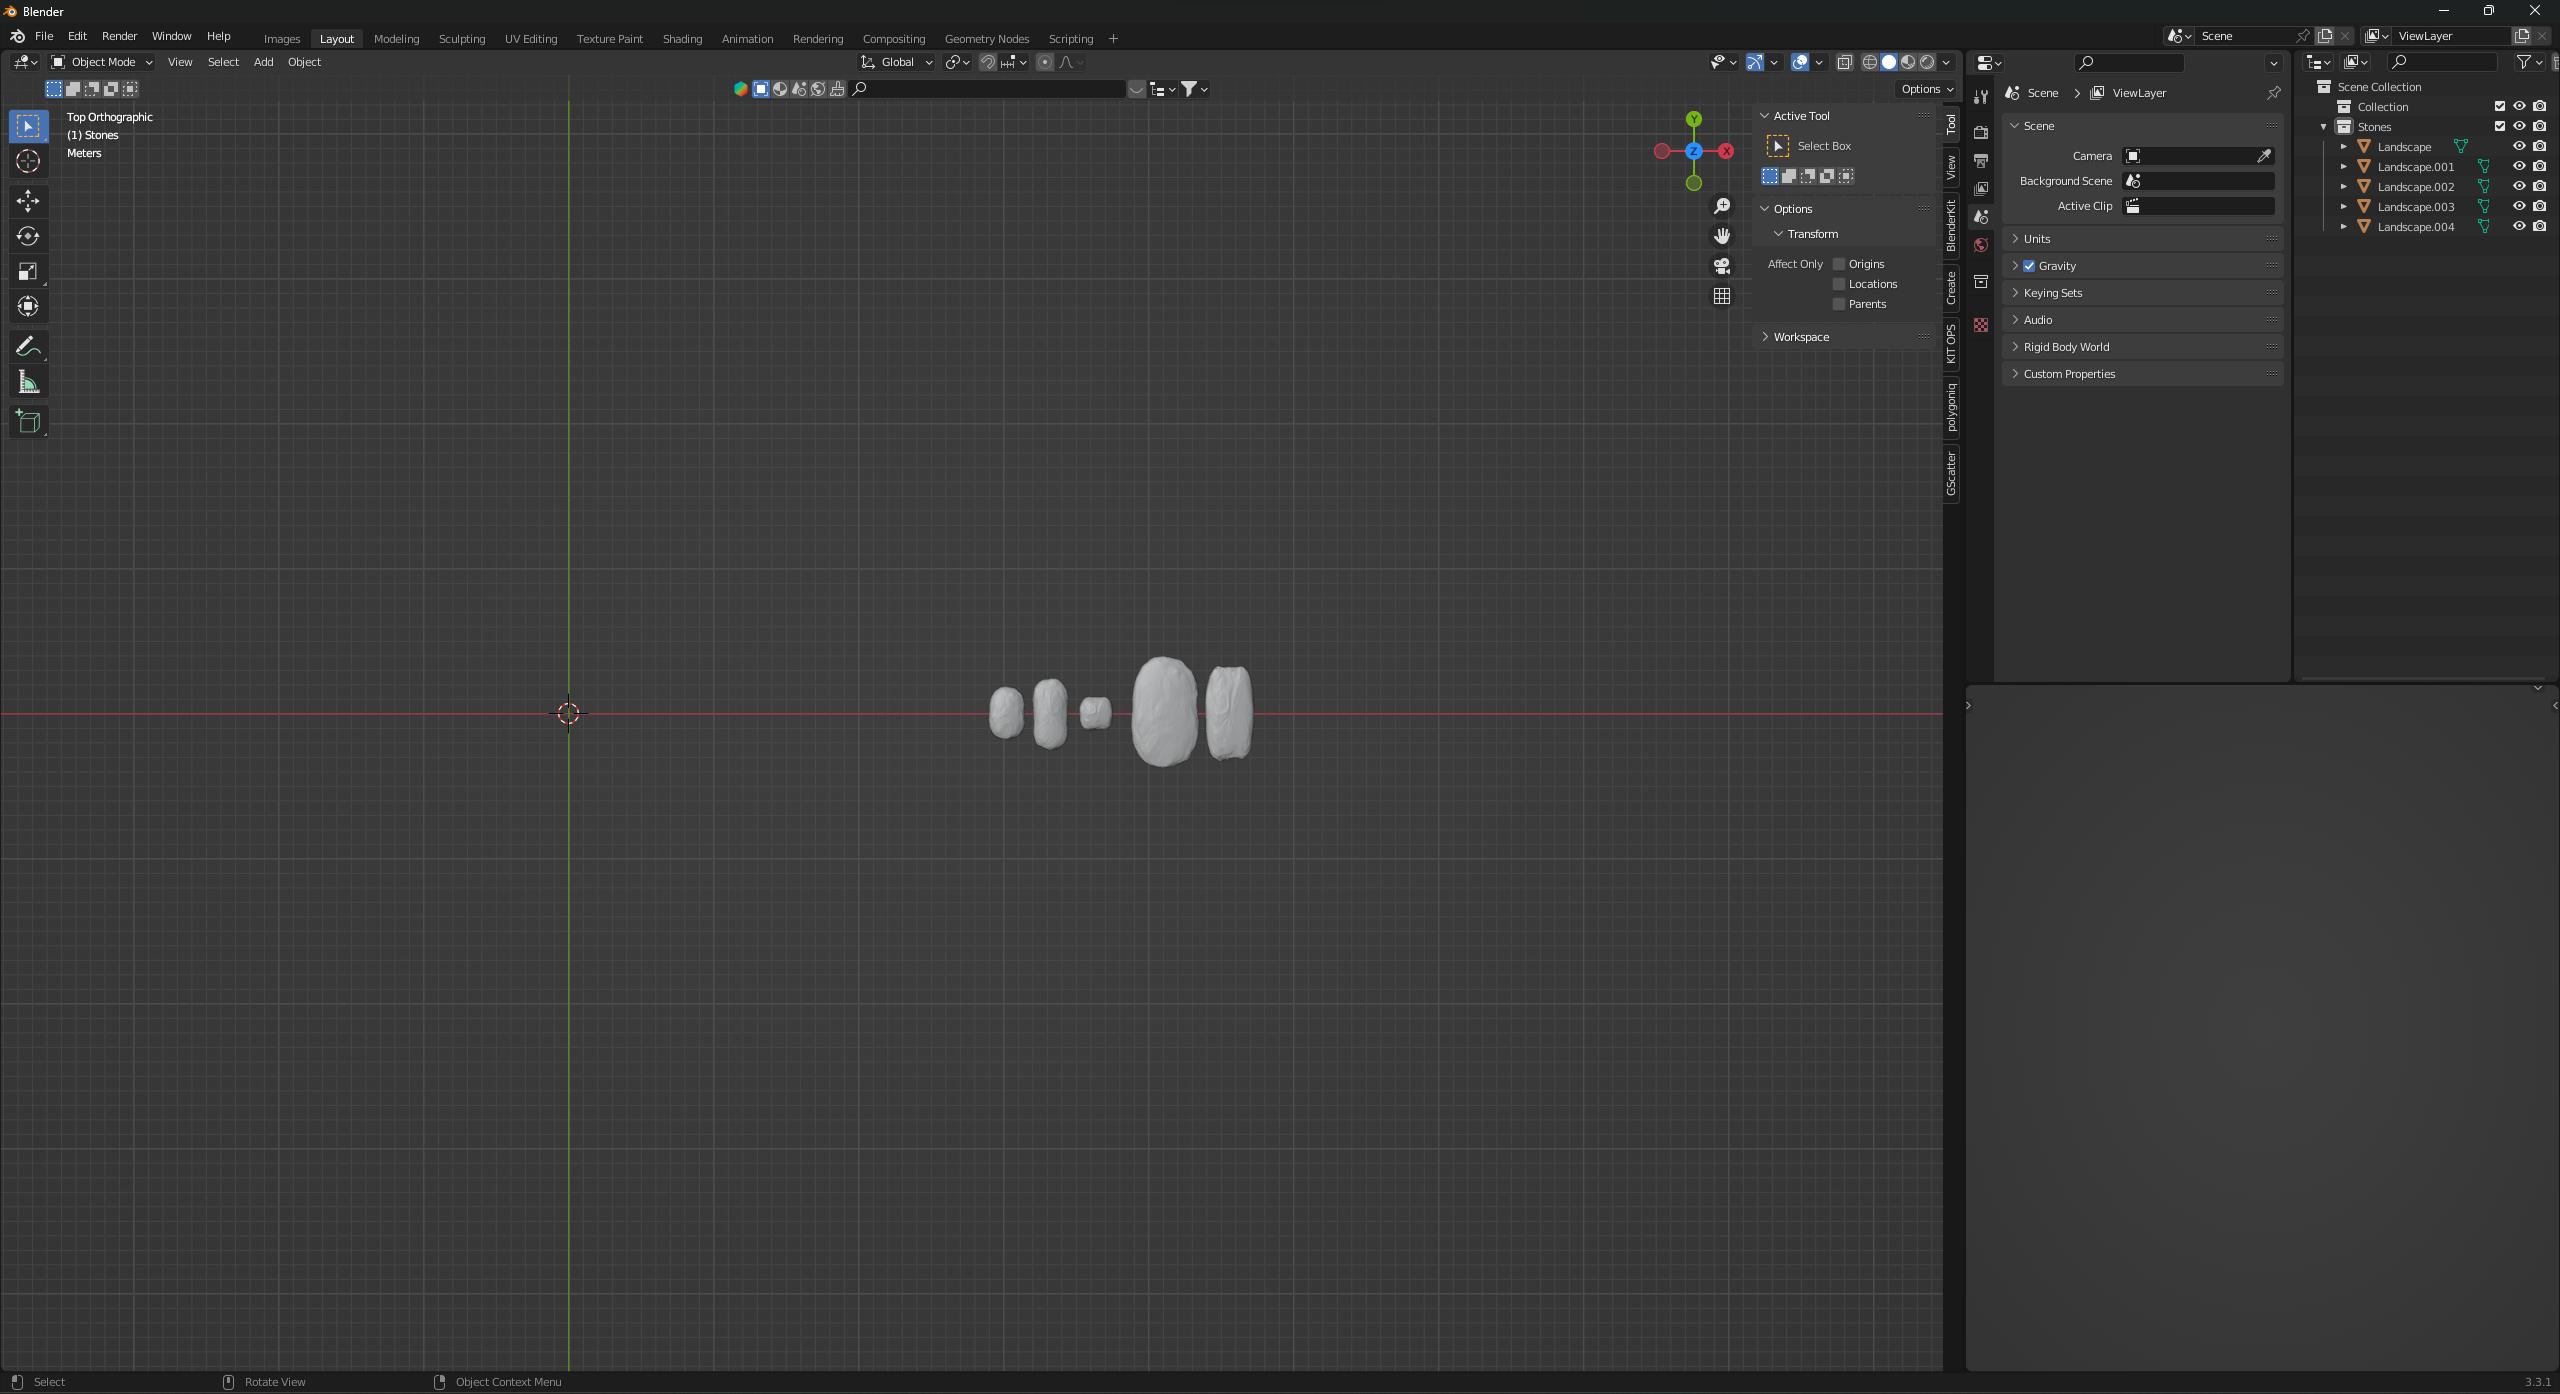Add a new workspace with plus
The height and width of the screenshot is (1394, 2560).
click(1113, 39)
